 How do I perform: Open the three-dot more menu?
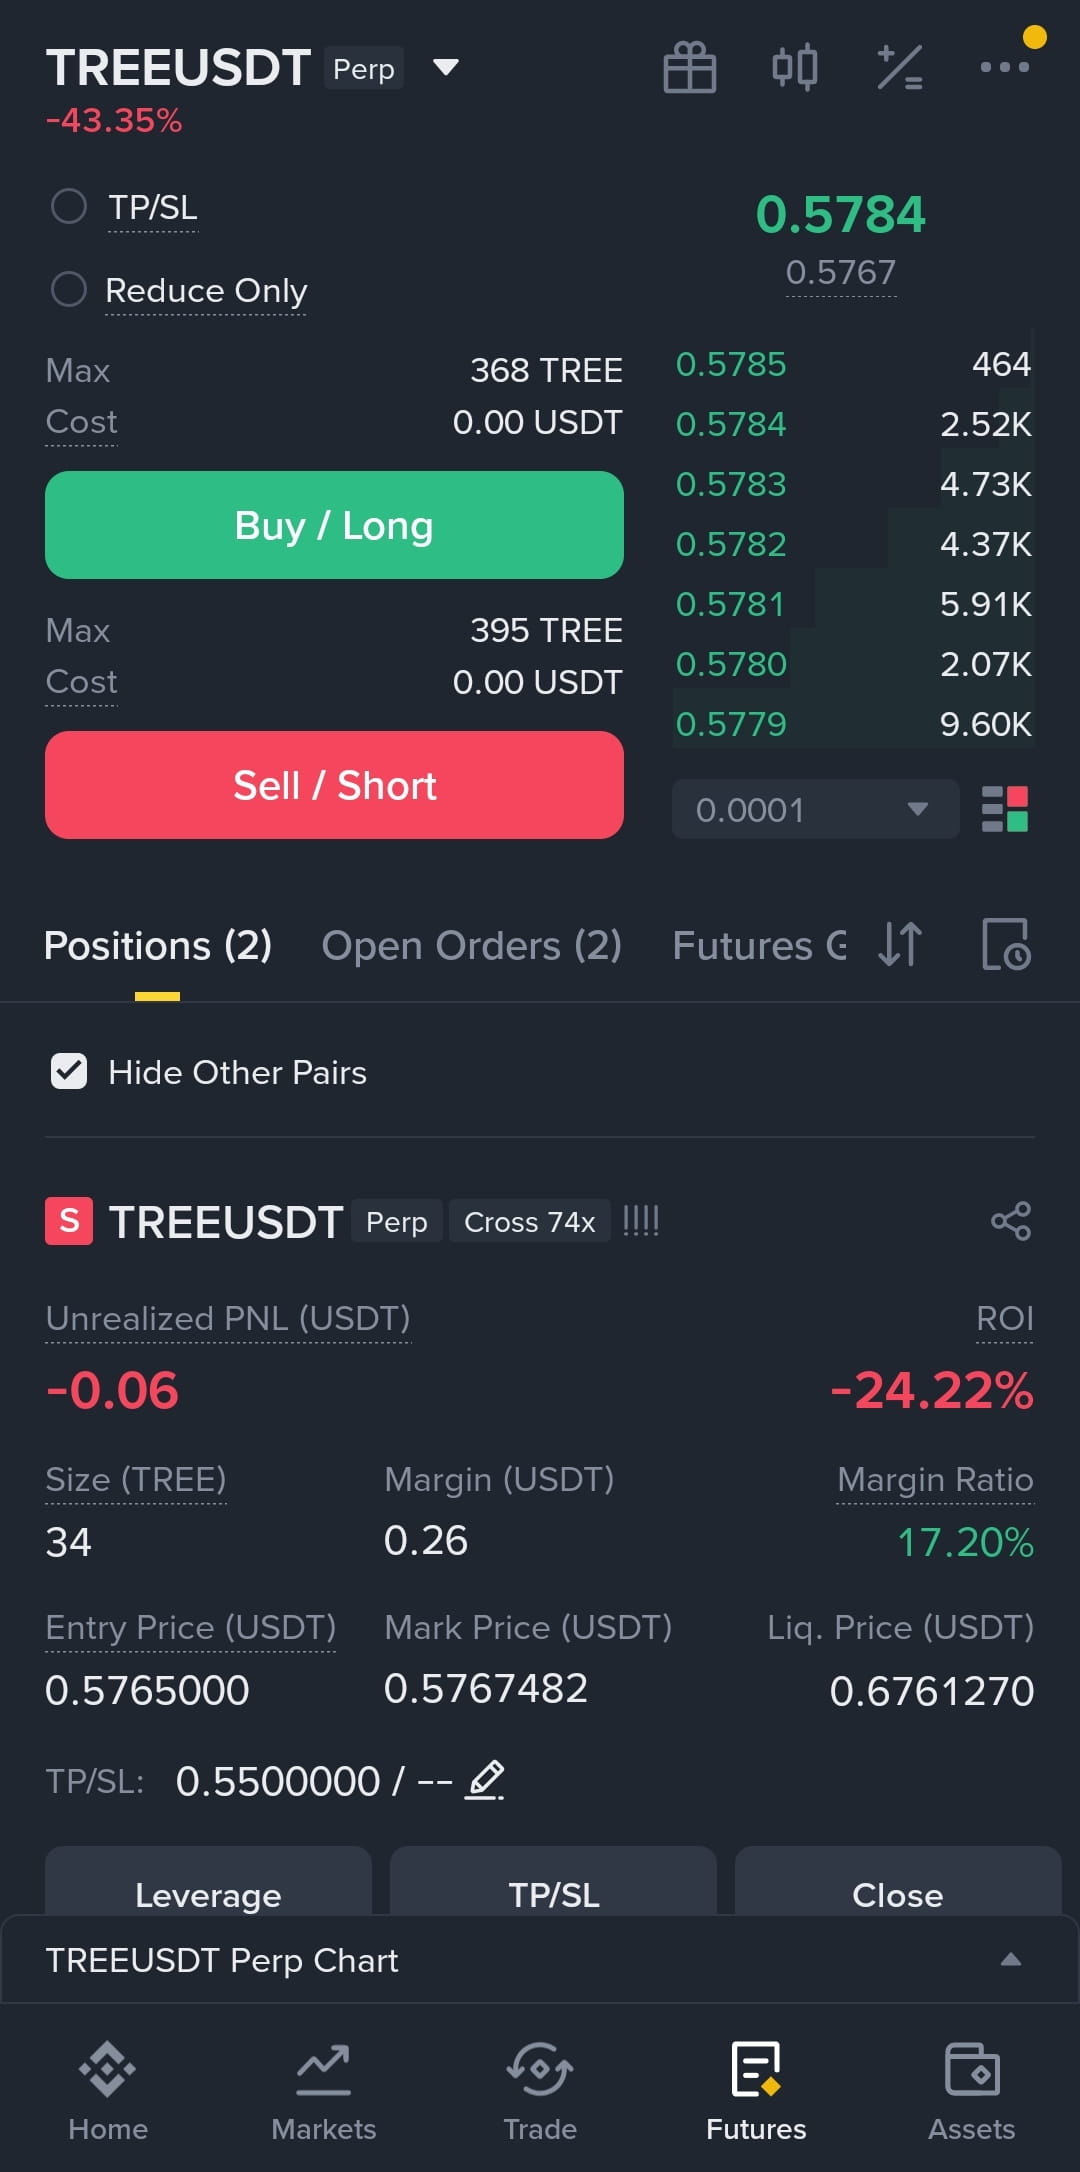1005,67
